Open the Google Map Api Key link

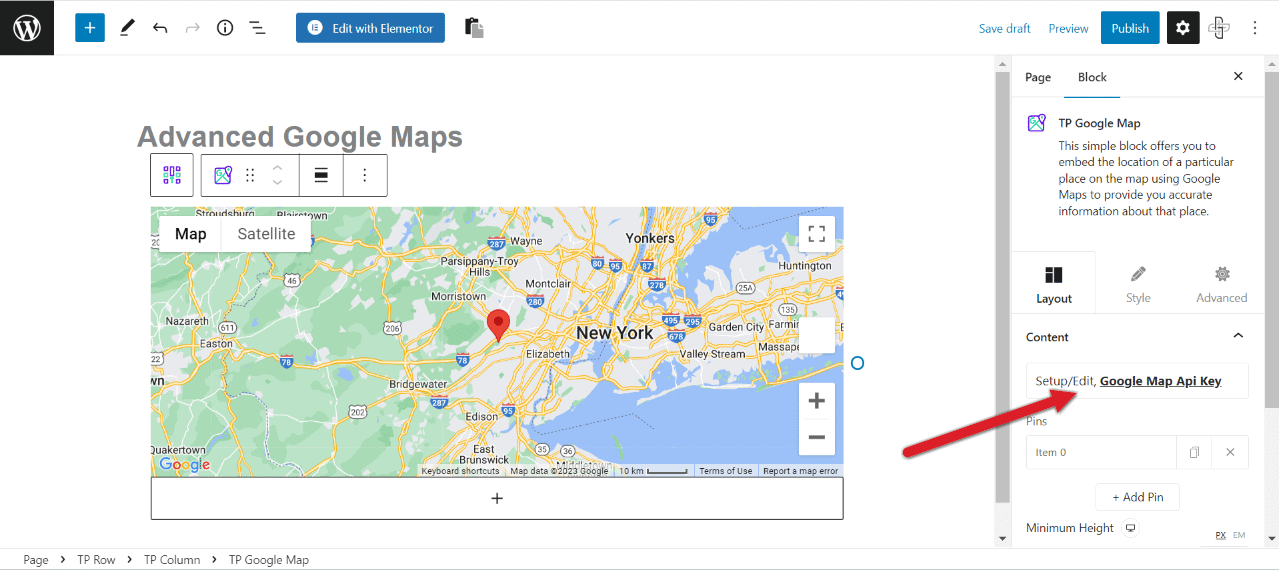(1160, 381)
